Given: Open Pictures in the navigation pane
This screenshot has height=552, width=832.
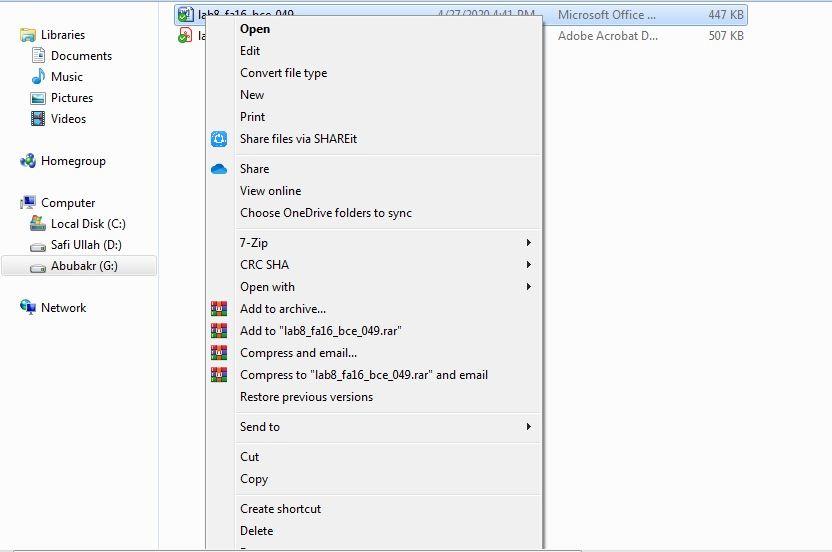Looking at the screenshot, I should pos(72,98).
